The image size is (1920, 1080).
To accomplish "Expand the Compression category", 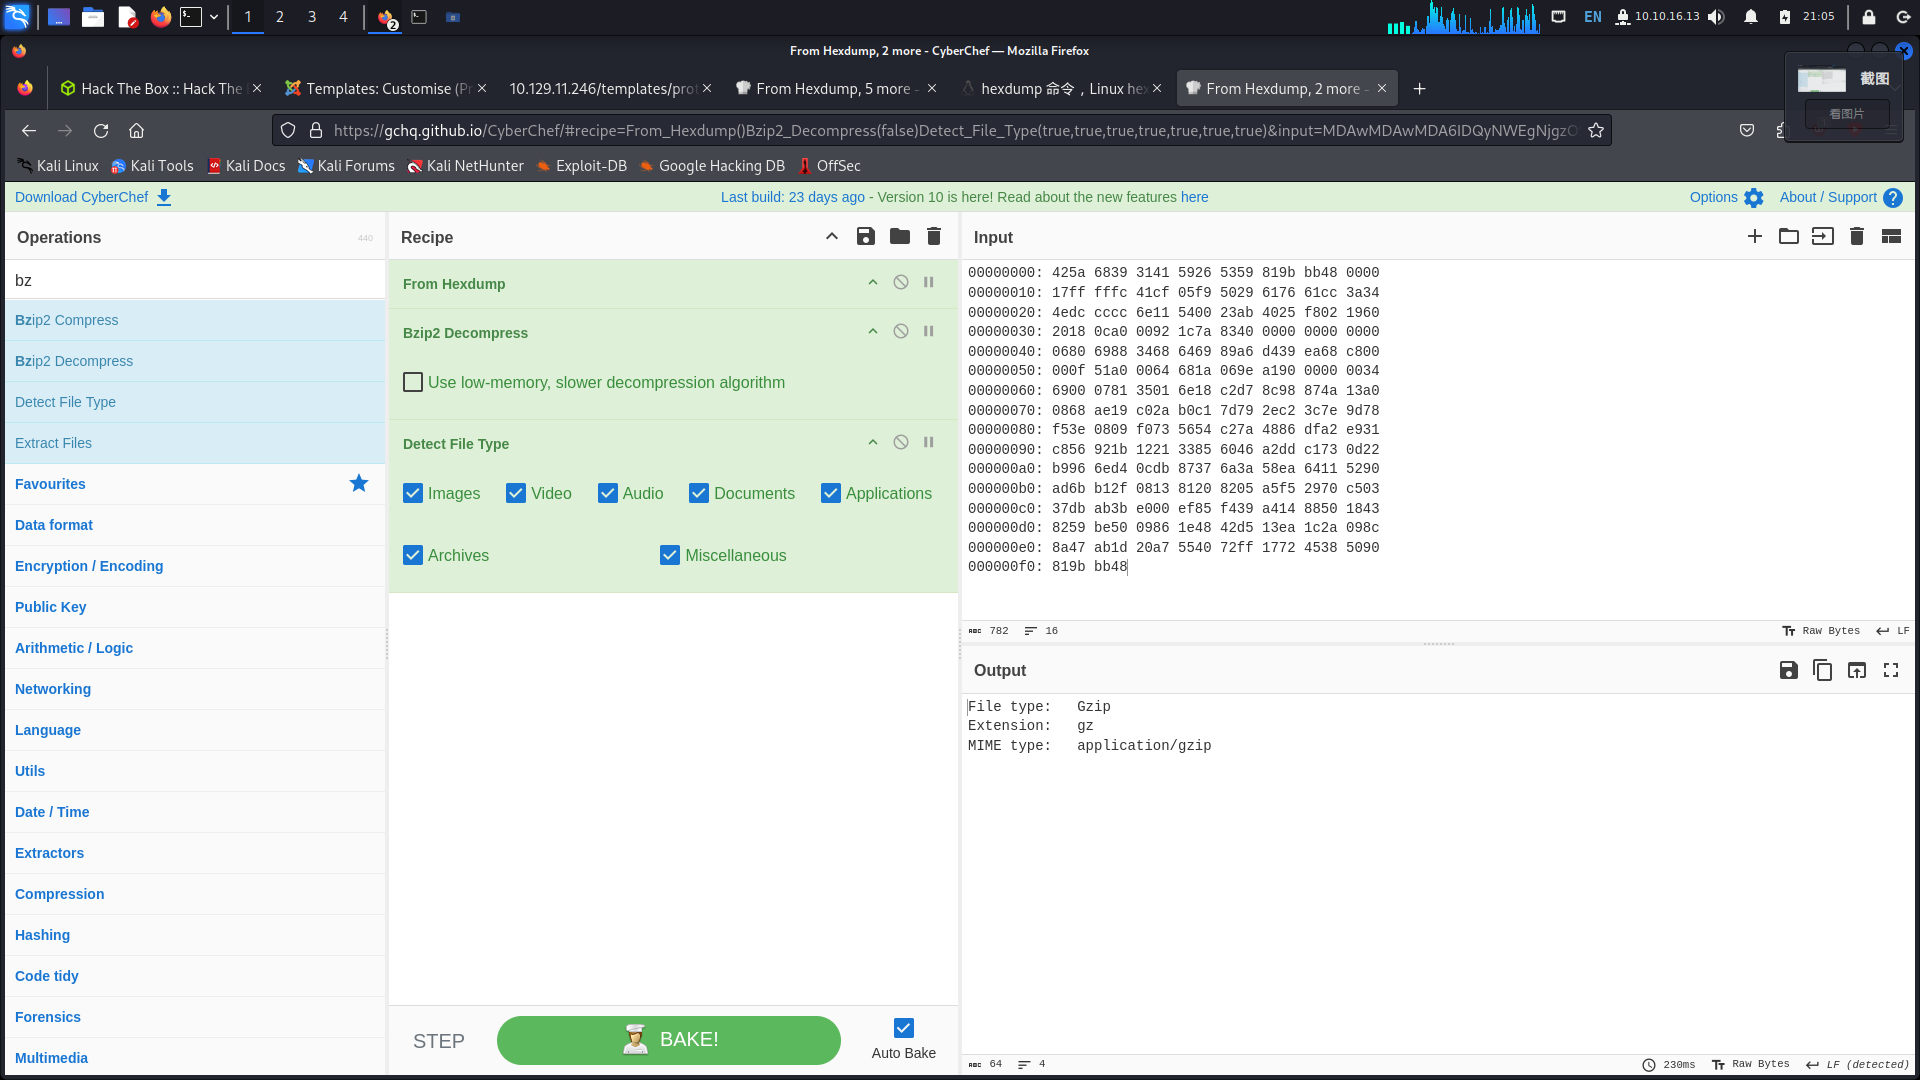I will 195,894.
